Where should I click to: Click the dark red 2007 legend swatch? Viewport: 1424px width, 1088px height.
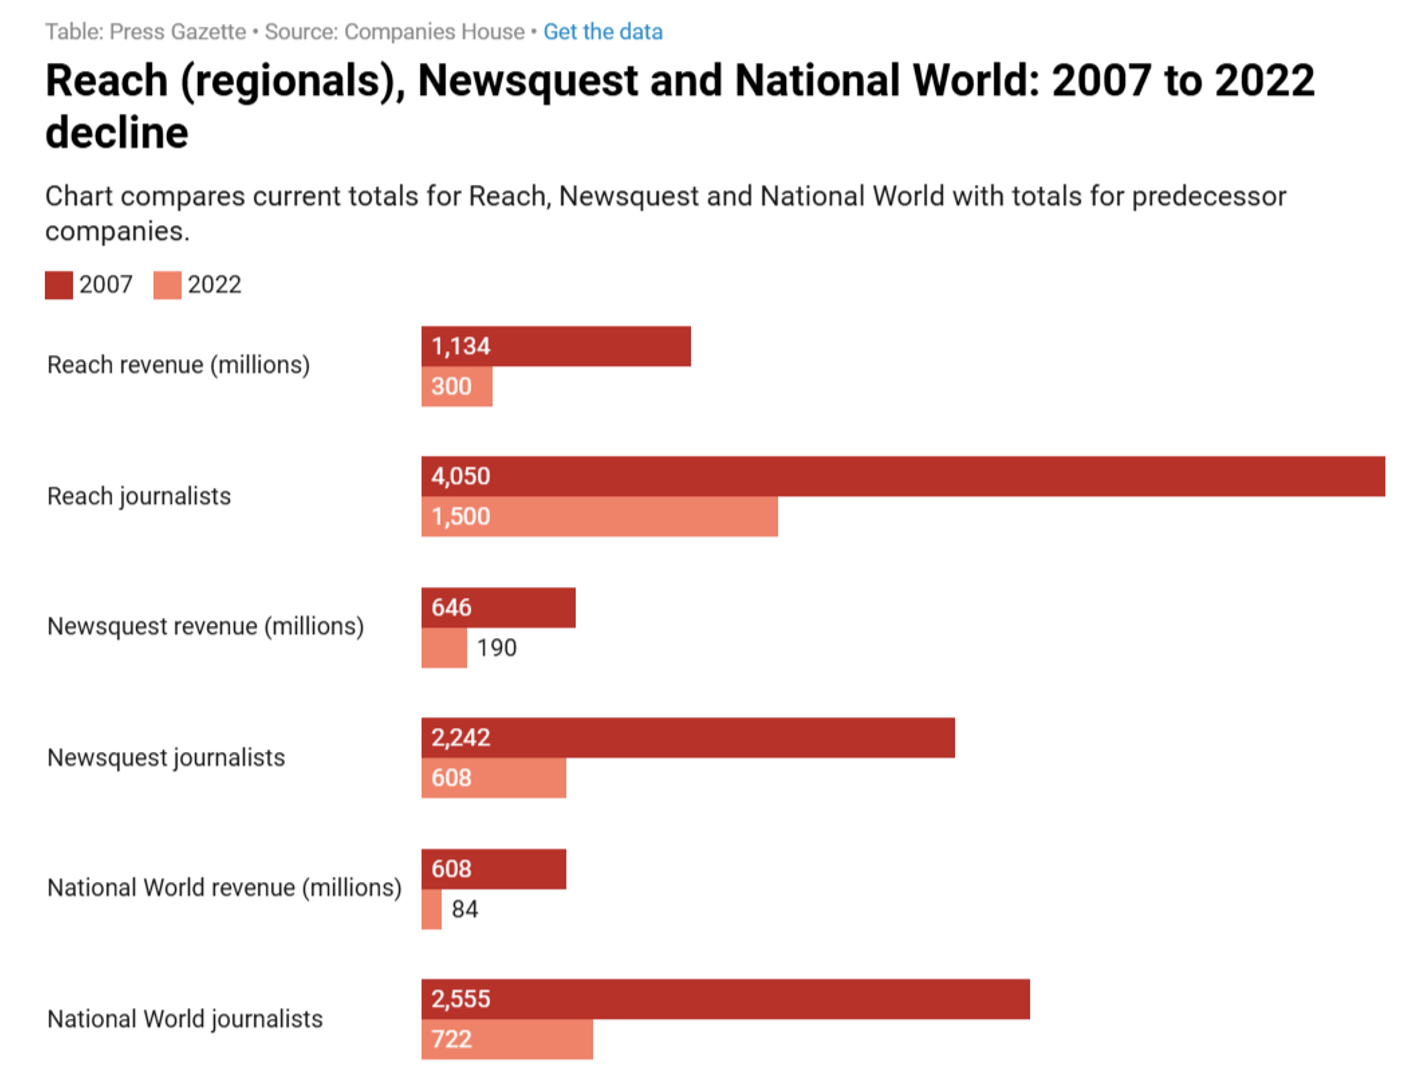[x=59, y=285]
